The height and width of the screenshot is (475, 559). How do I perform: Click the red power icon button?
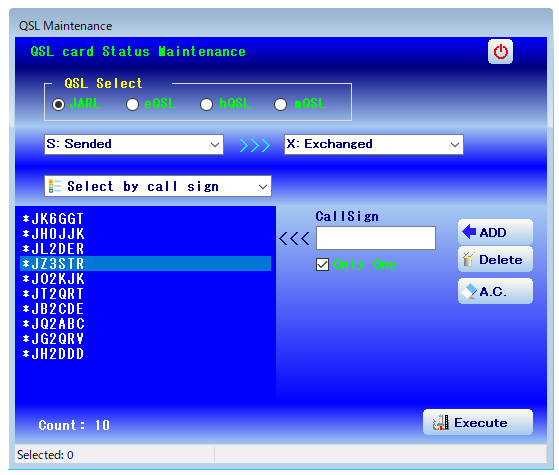(500, 52)
